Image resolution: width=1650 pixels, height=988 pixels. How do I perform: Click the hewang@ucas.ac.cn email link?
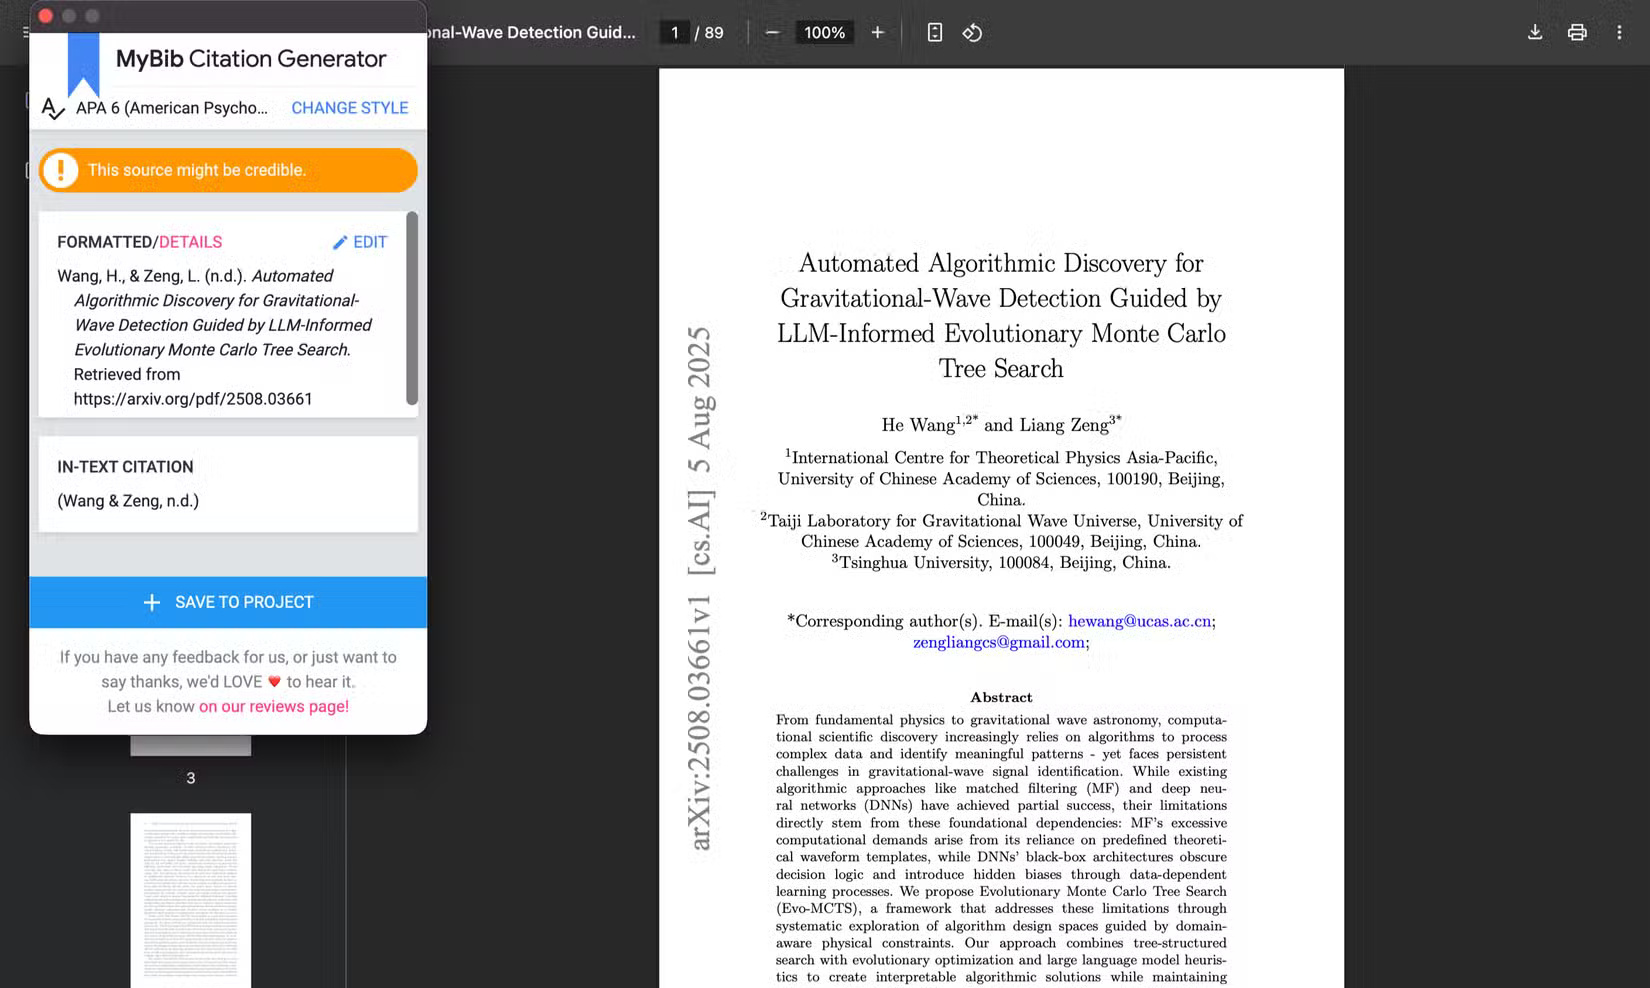pyautogui.click(x=1139, y=621)
